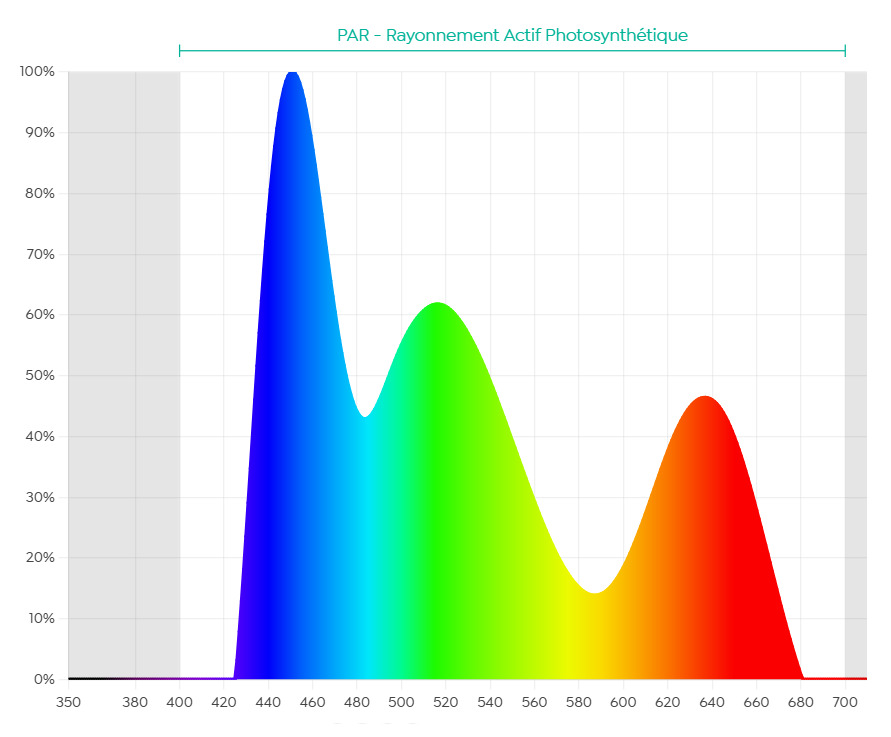Click the 560 wavelength axis label
The width and height of the screenshot is (891, 737).
(534, 702)
